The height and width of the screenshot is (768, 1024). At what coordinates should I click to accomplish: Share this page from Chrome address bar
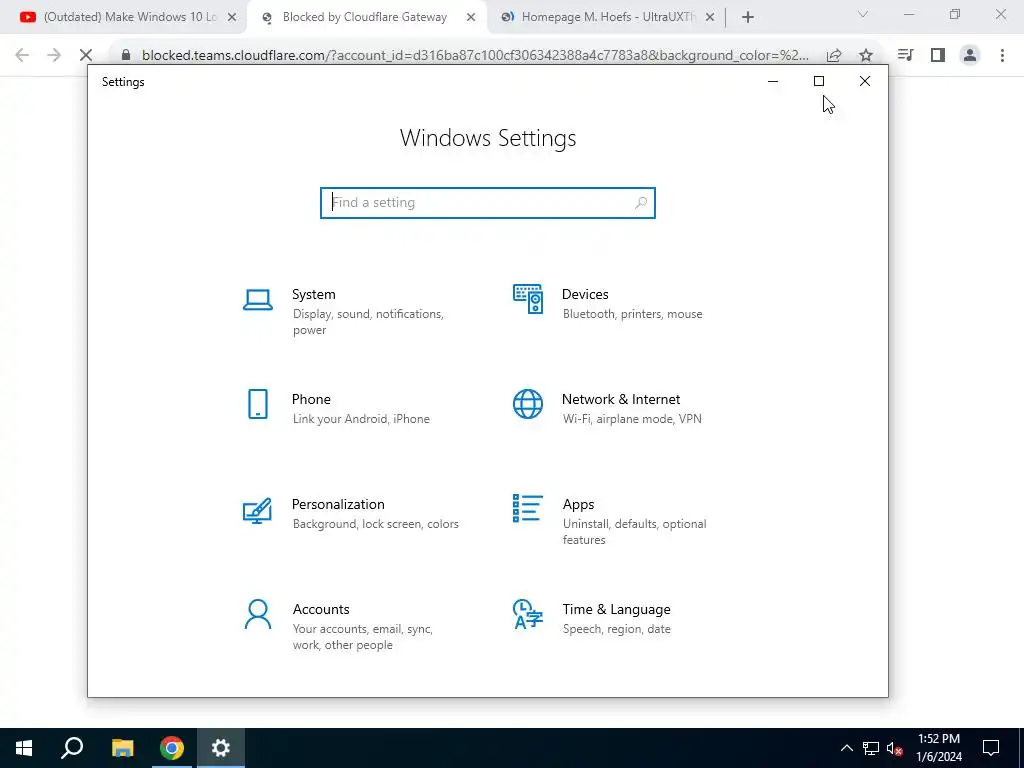click(834, 56)
